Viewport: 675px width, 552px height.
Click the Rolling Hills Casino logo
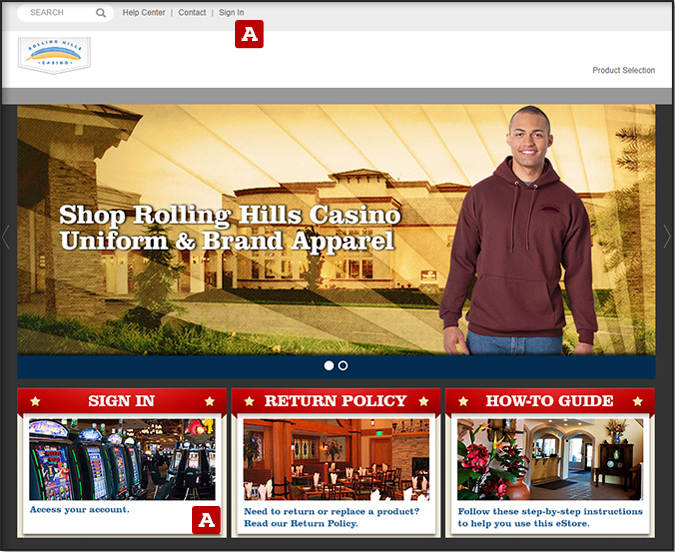click(54, 56)
